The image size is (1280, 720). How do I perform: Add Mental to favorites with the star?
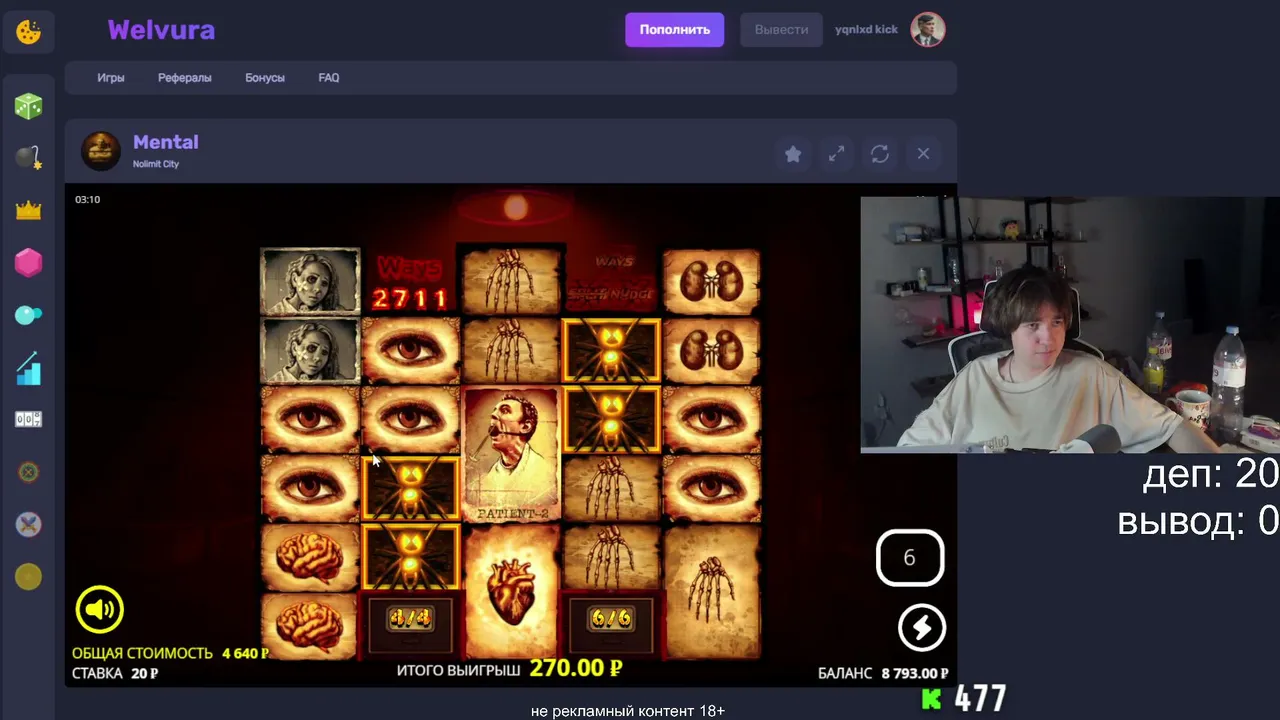click(793, 154)
